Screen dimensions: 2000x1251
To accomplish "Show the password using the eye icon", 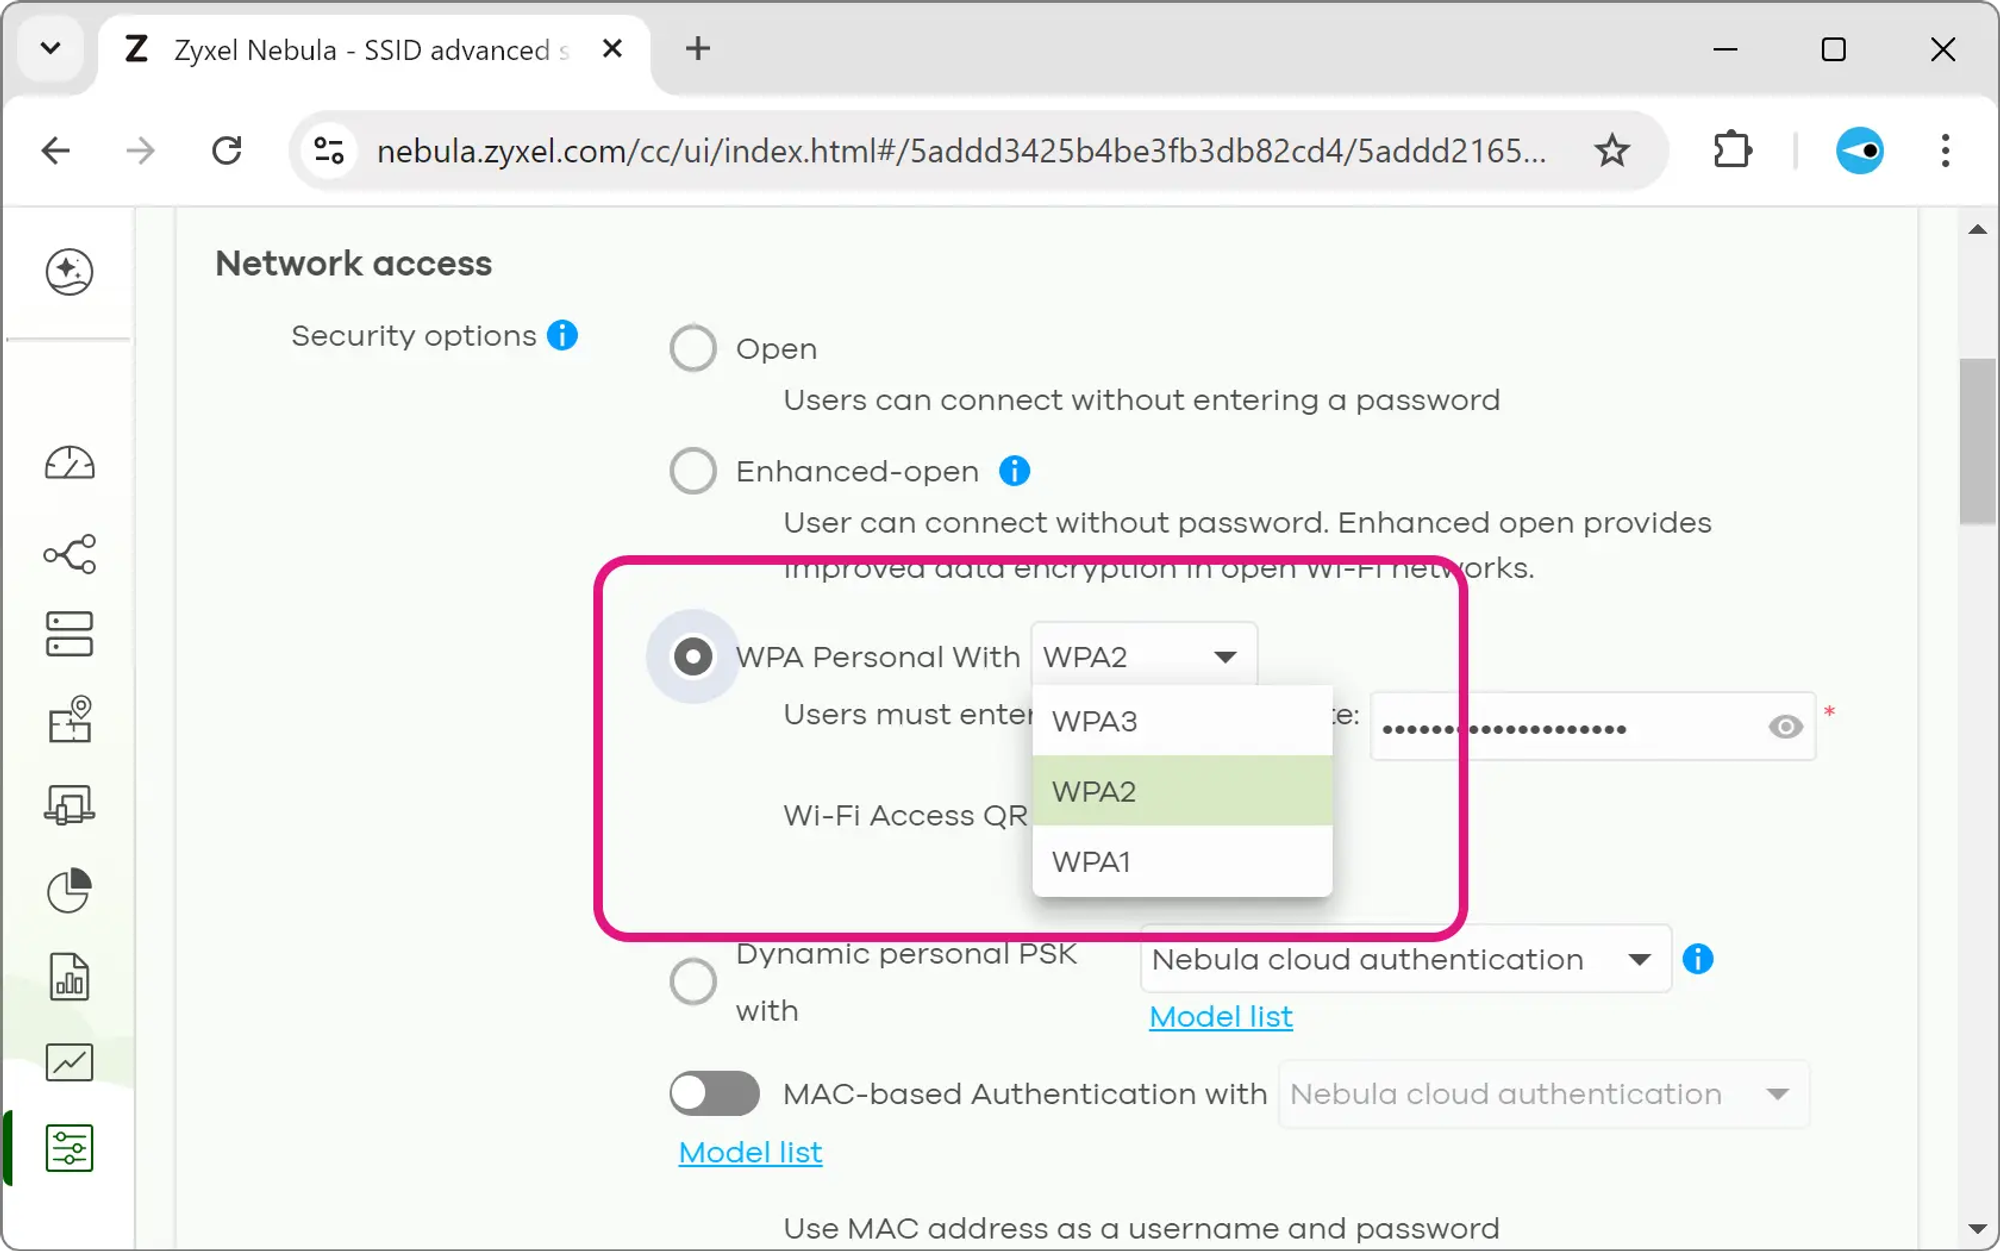I will click(x=1785, y=727).
